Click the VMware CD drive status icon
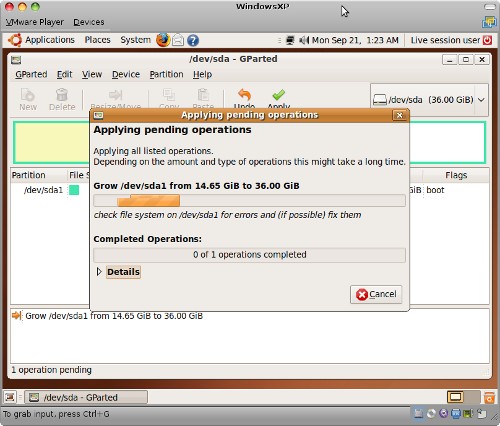Viewport: 500px width, 426px height. pyautogui.click(x=431, y=414)
